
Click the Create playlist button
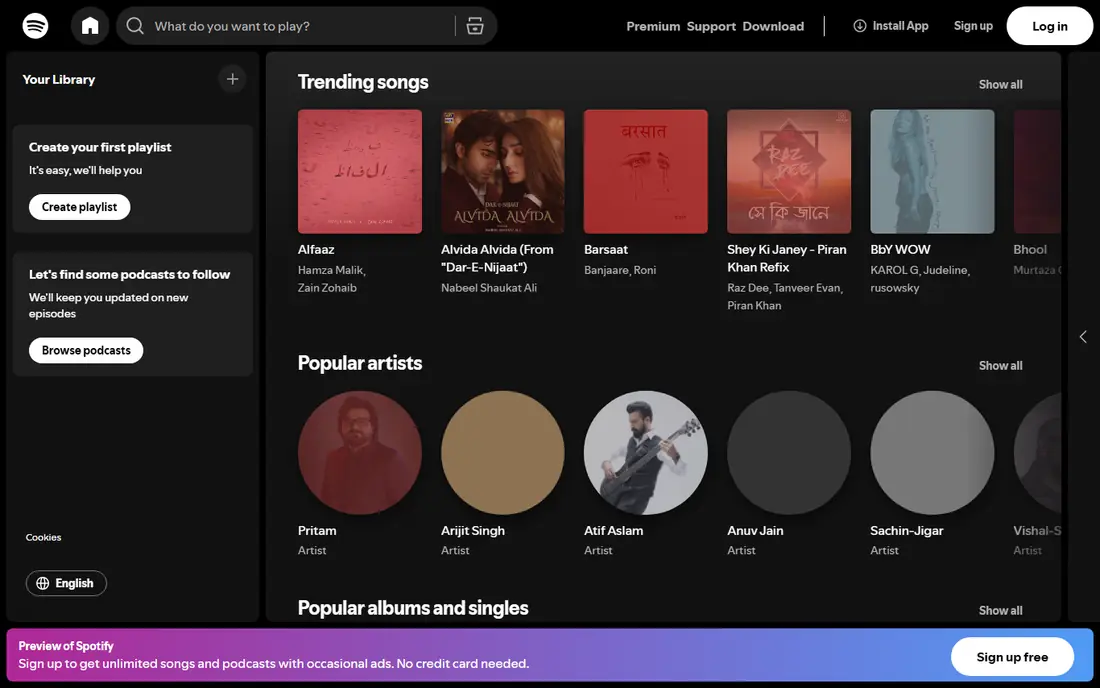pos(79,207)
